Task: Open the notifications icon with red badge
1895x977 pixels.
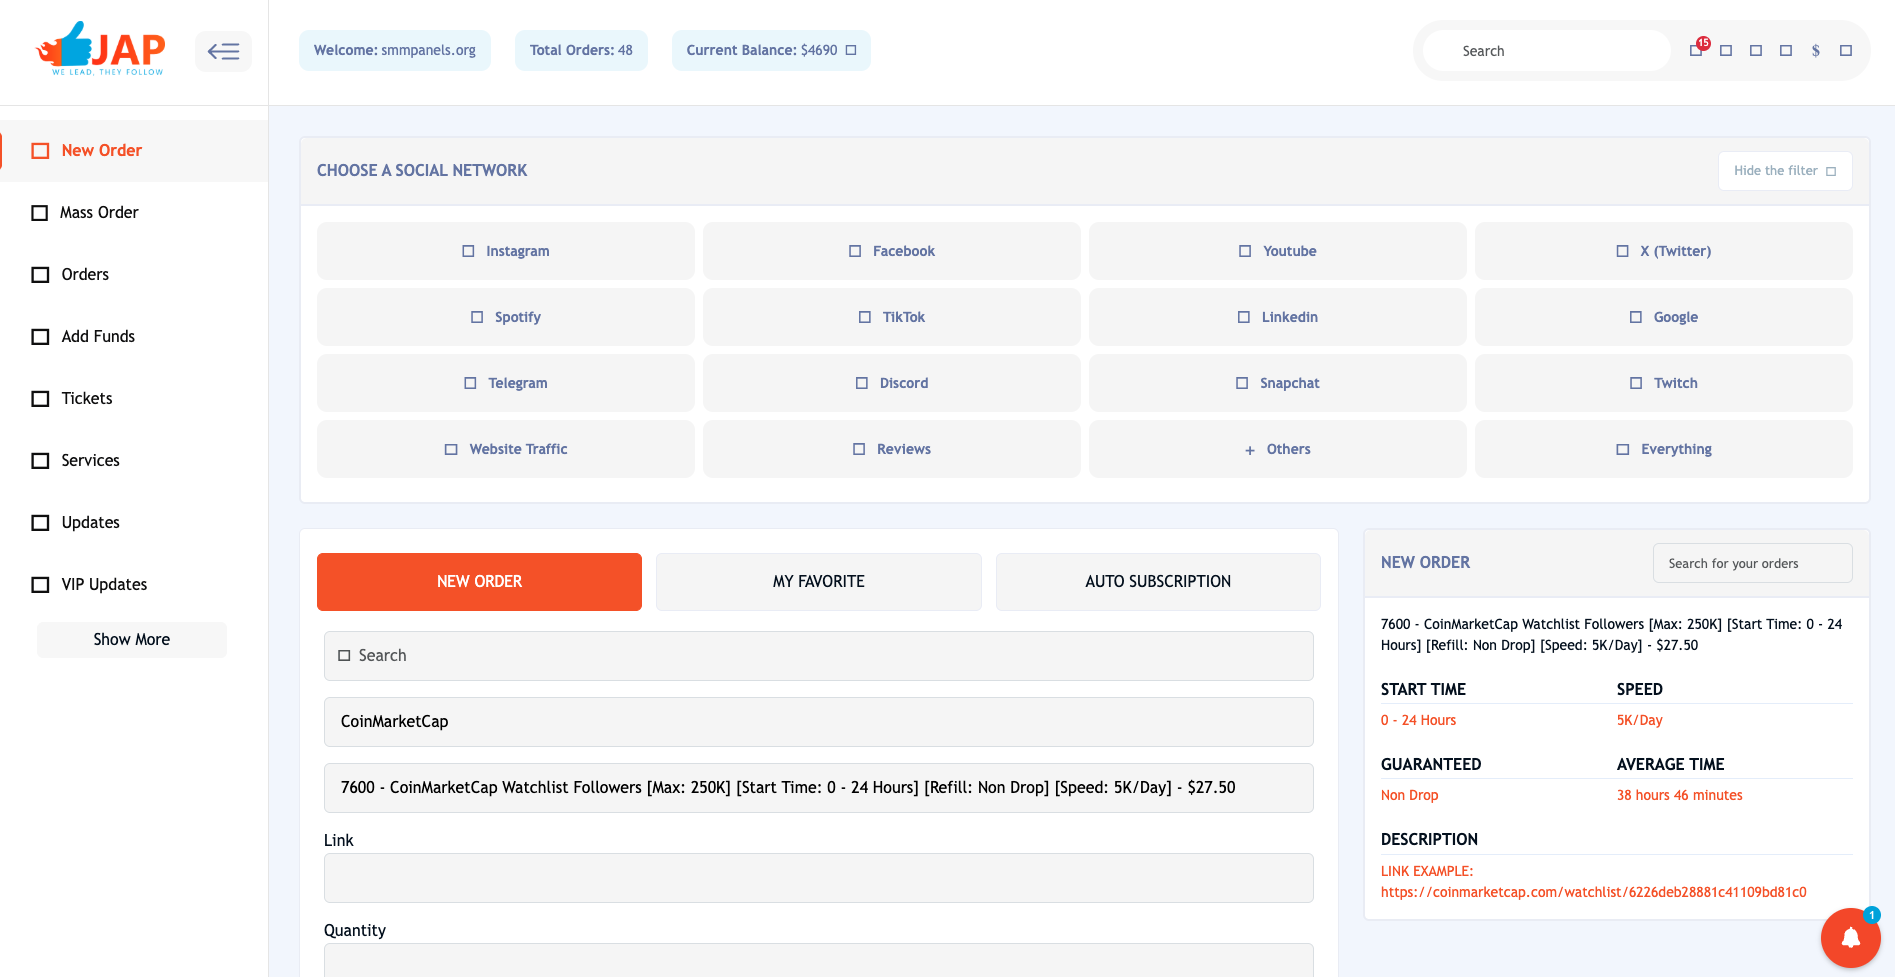Action: pos(1696,50)
